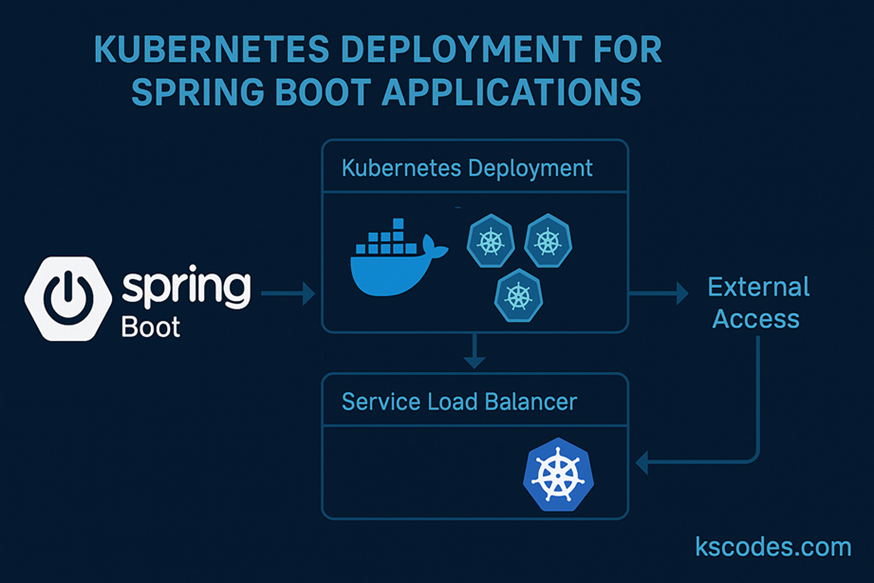The height and width of the screenshot is (583, 874).
Task: Toggle the Kubernetes Deployment panel
Action: (475, 238)
